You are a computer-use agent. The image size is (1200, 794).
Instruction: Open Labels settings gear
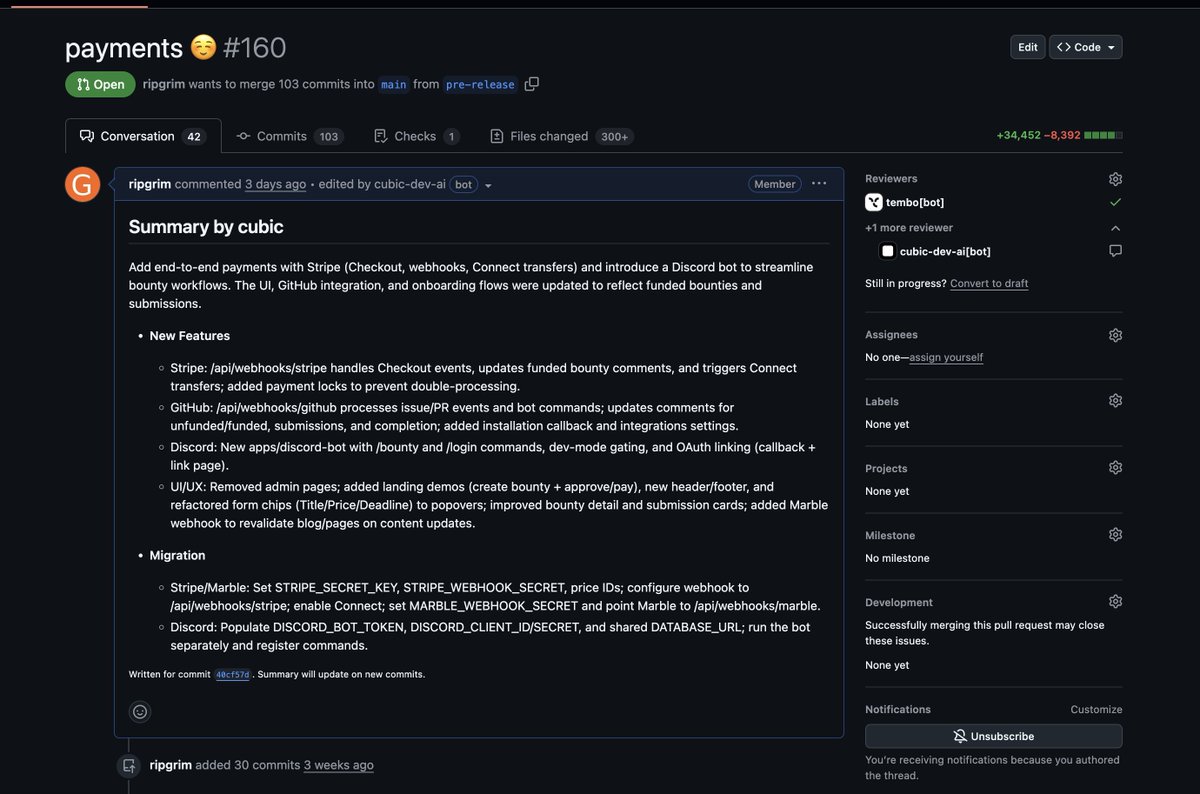tap(1115, 401)
